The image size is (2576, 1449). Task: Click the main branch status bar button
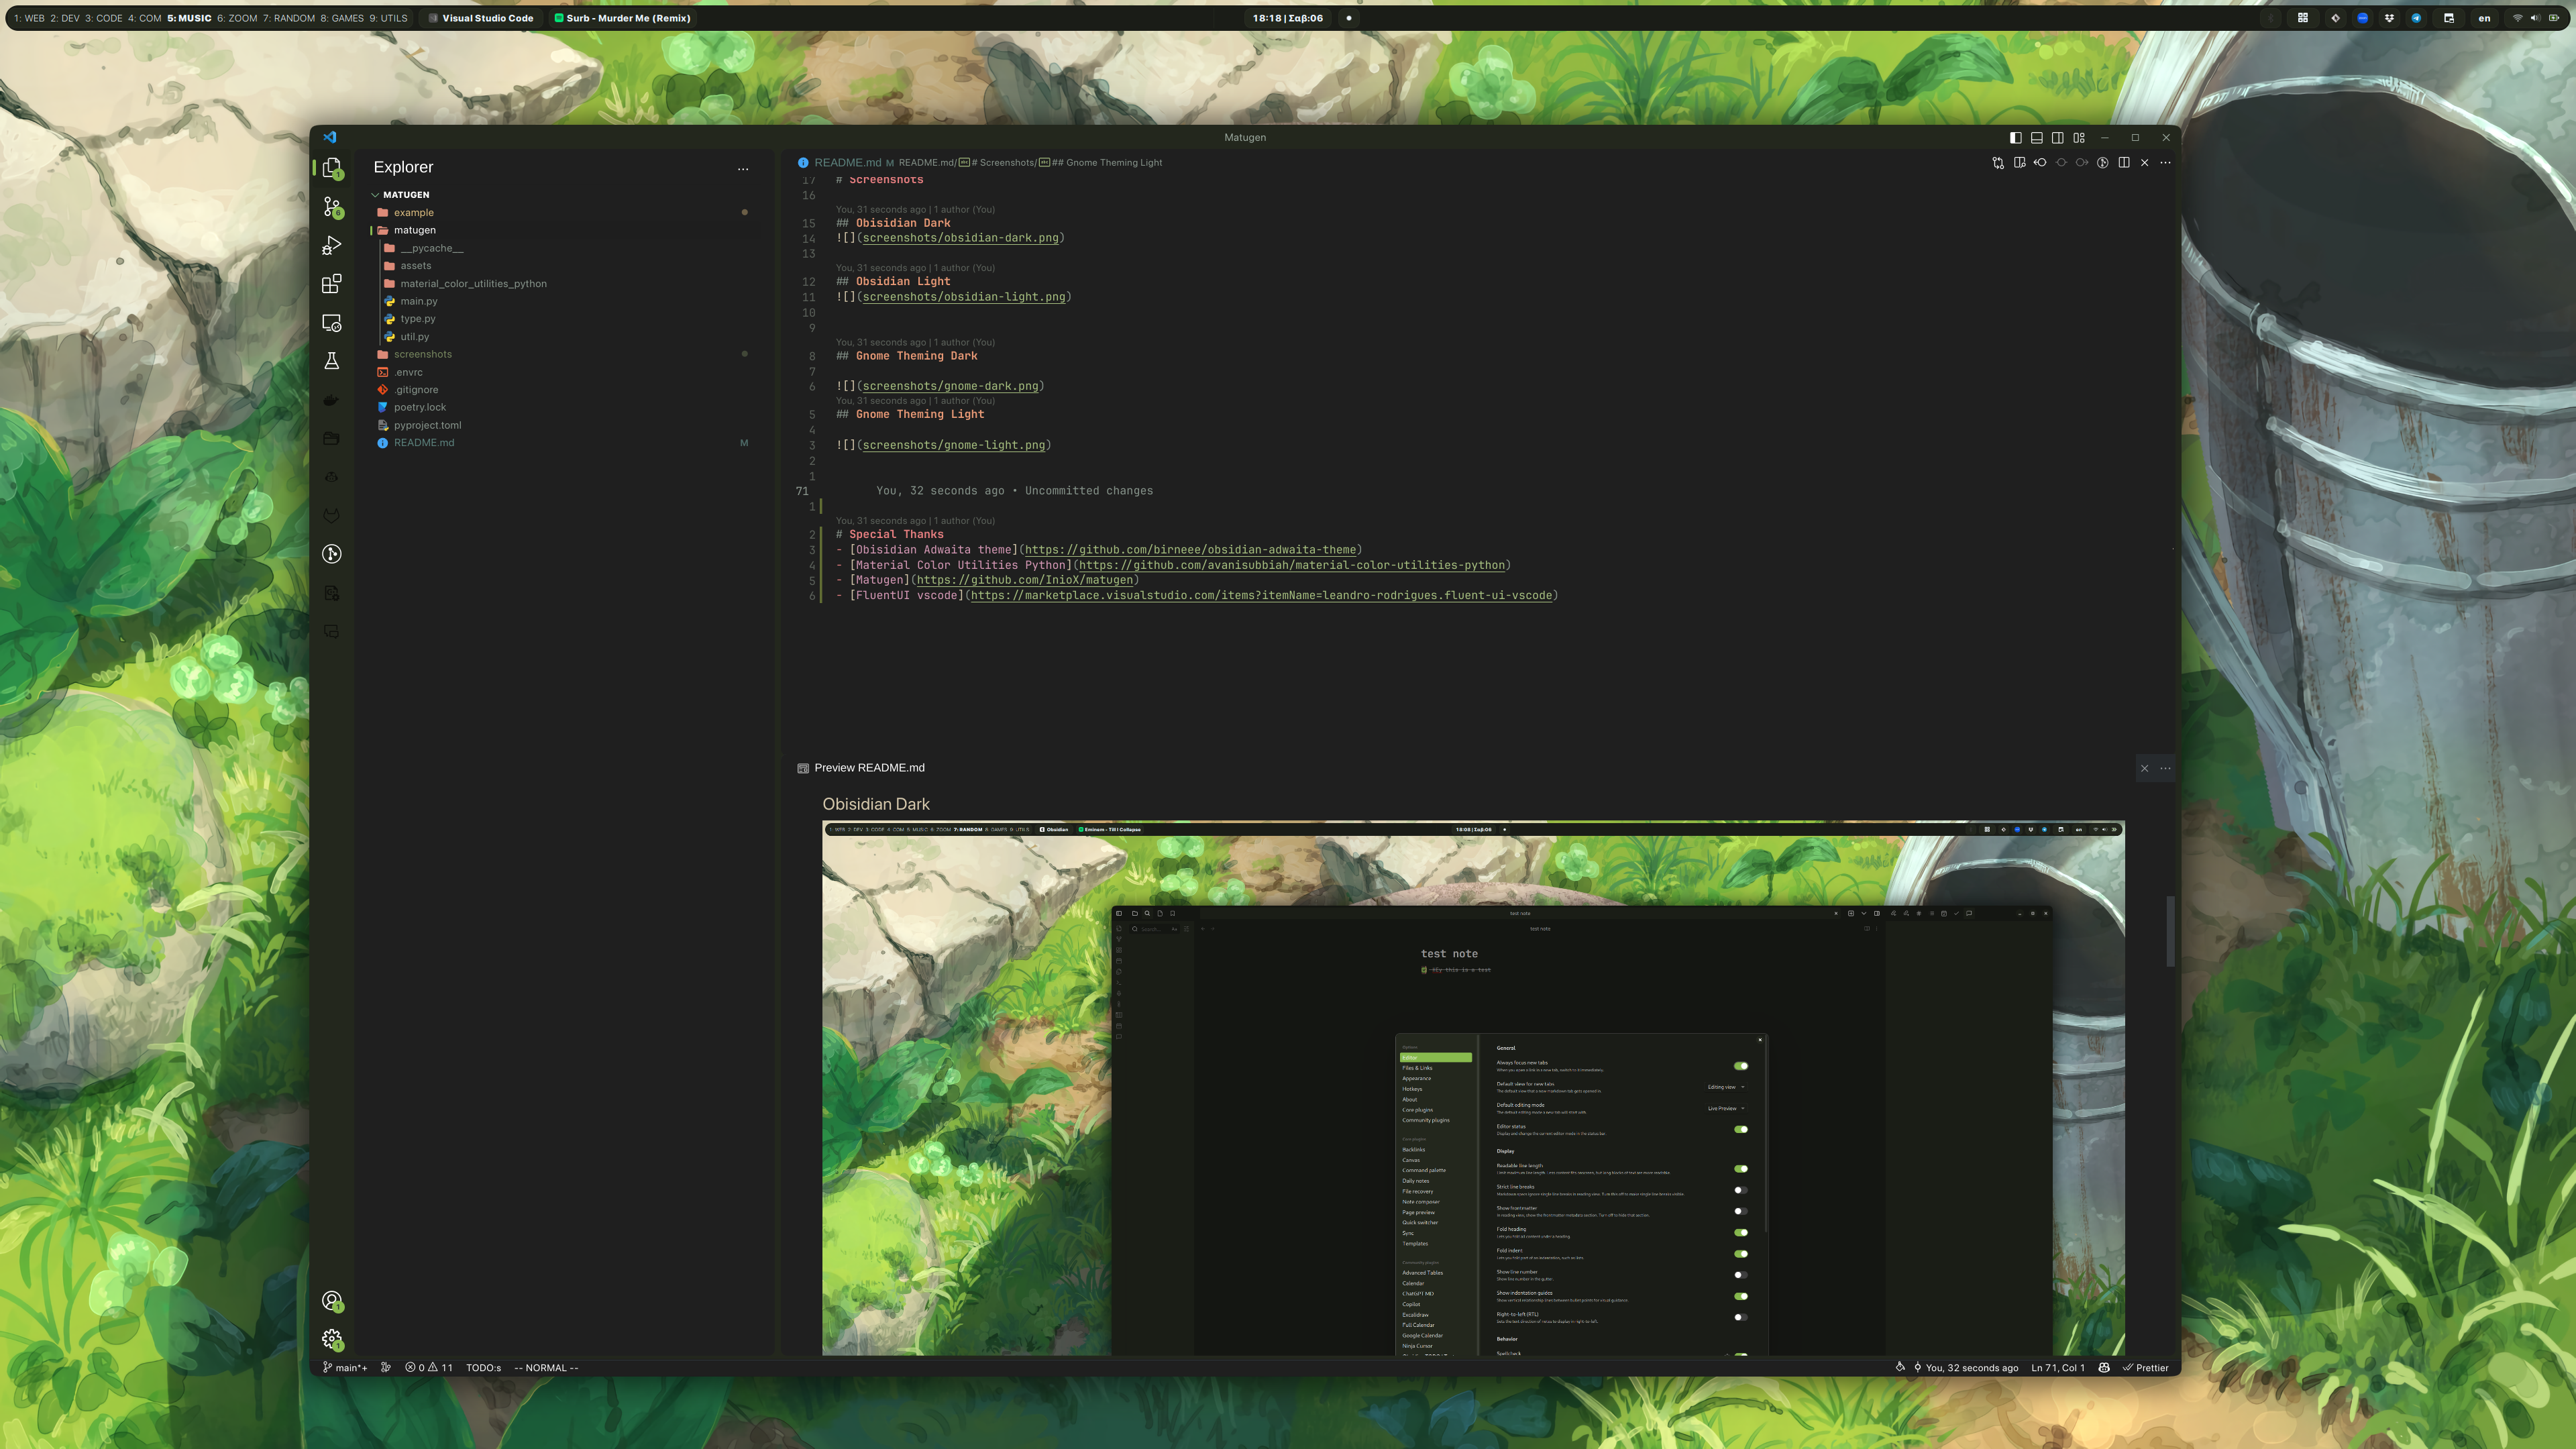tap(345, 1368)
